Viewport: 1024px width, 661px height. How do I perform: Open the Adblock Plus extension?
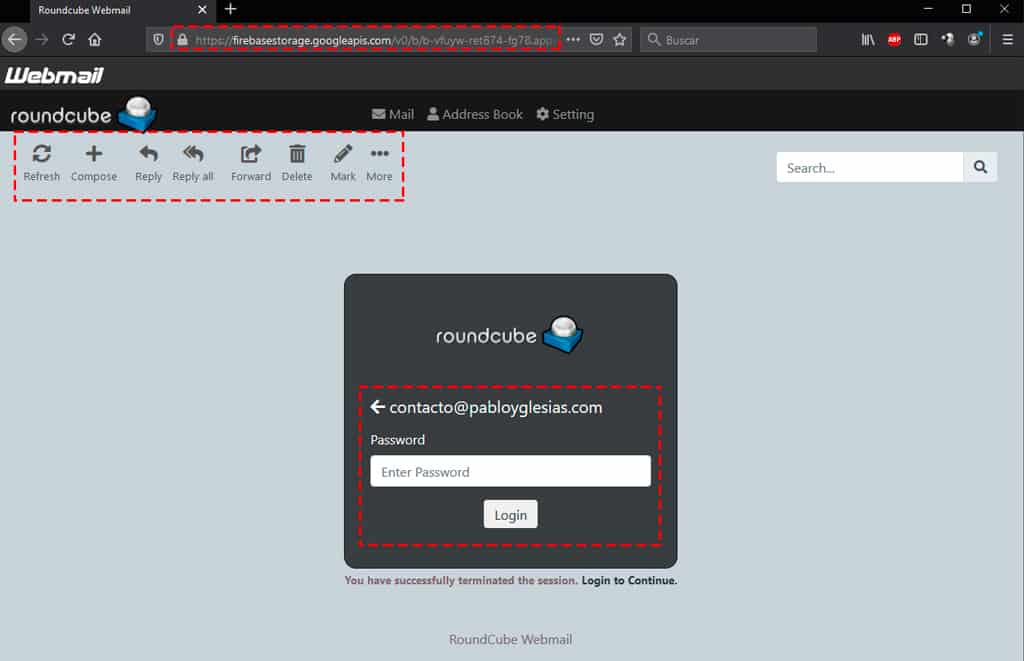(x=894, y=40)
